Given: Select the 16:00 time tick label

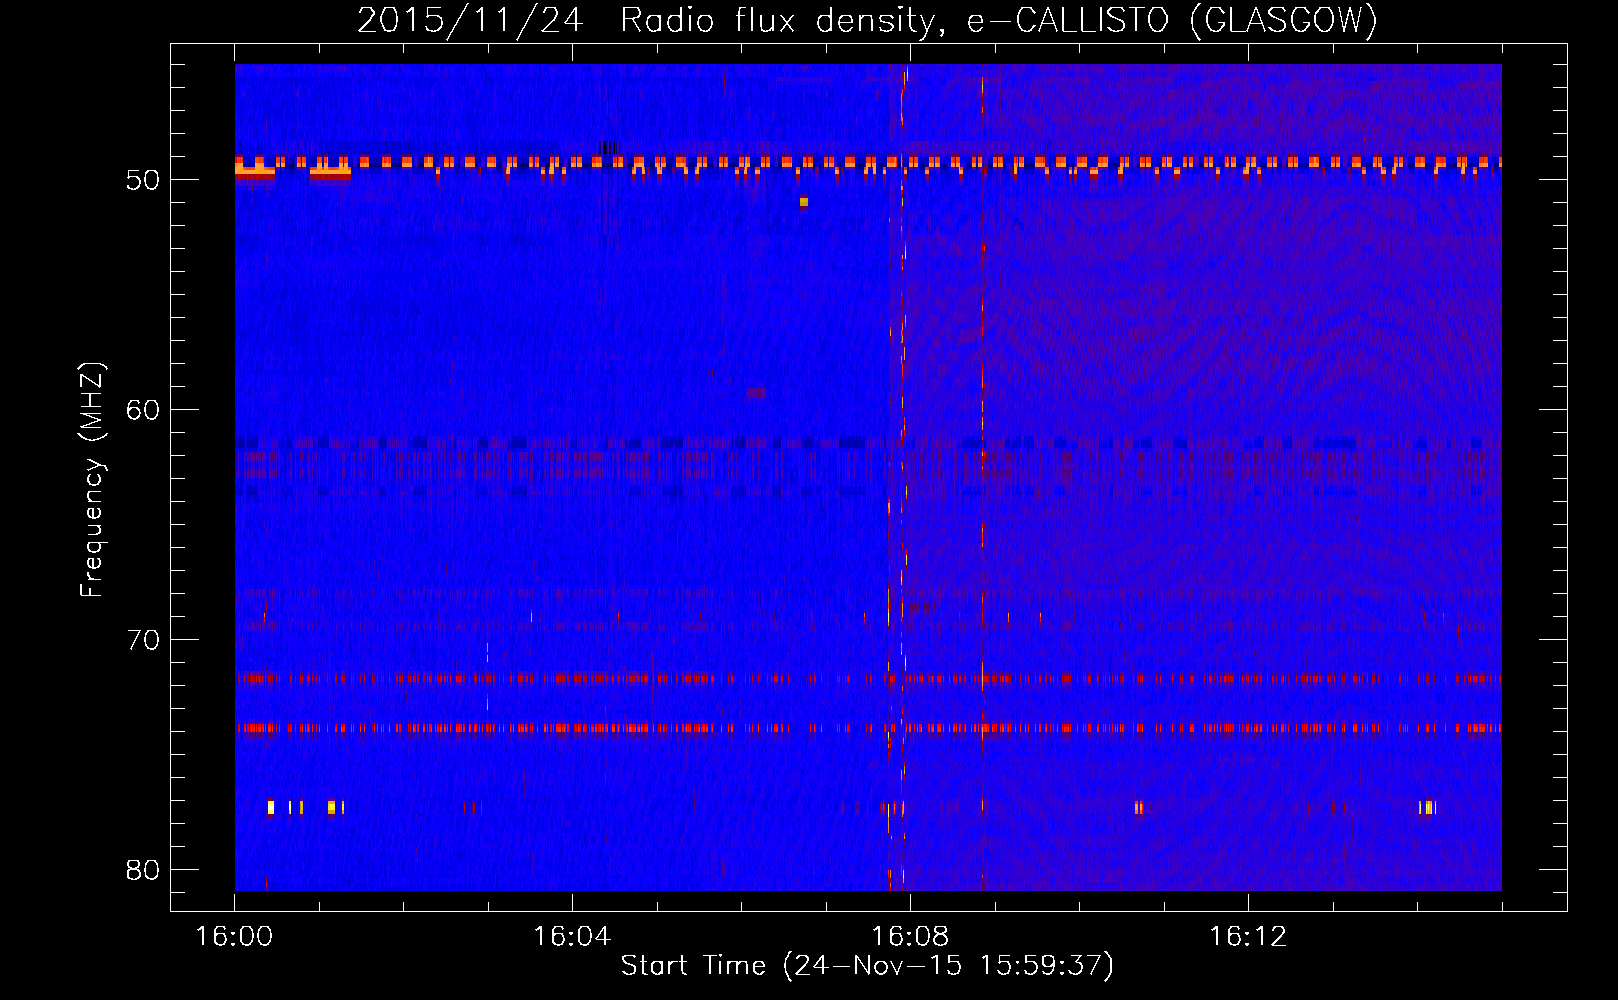Looking at the screenshot, I should [235, 937].
